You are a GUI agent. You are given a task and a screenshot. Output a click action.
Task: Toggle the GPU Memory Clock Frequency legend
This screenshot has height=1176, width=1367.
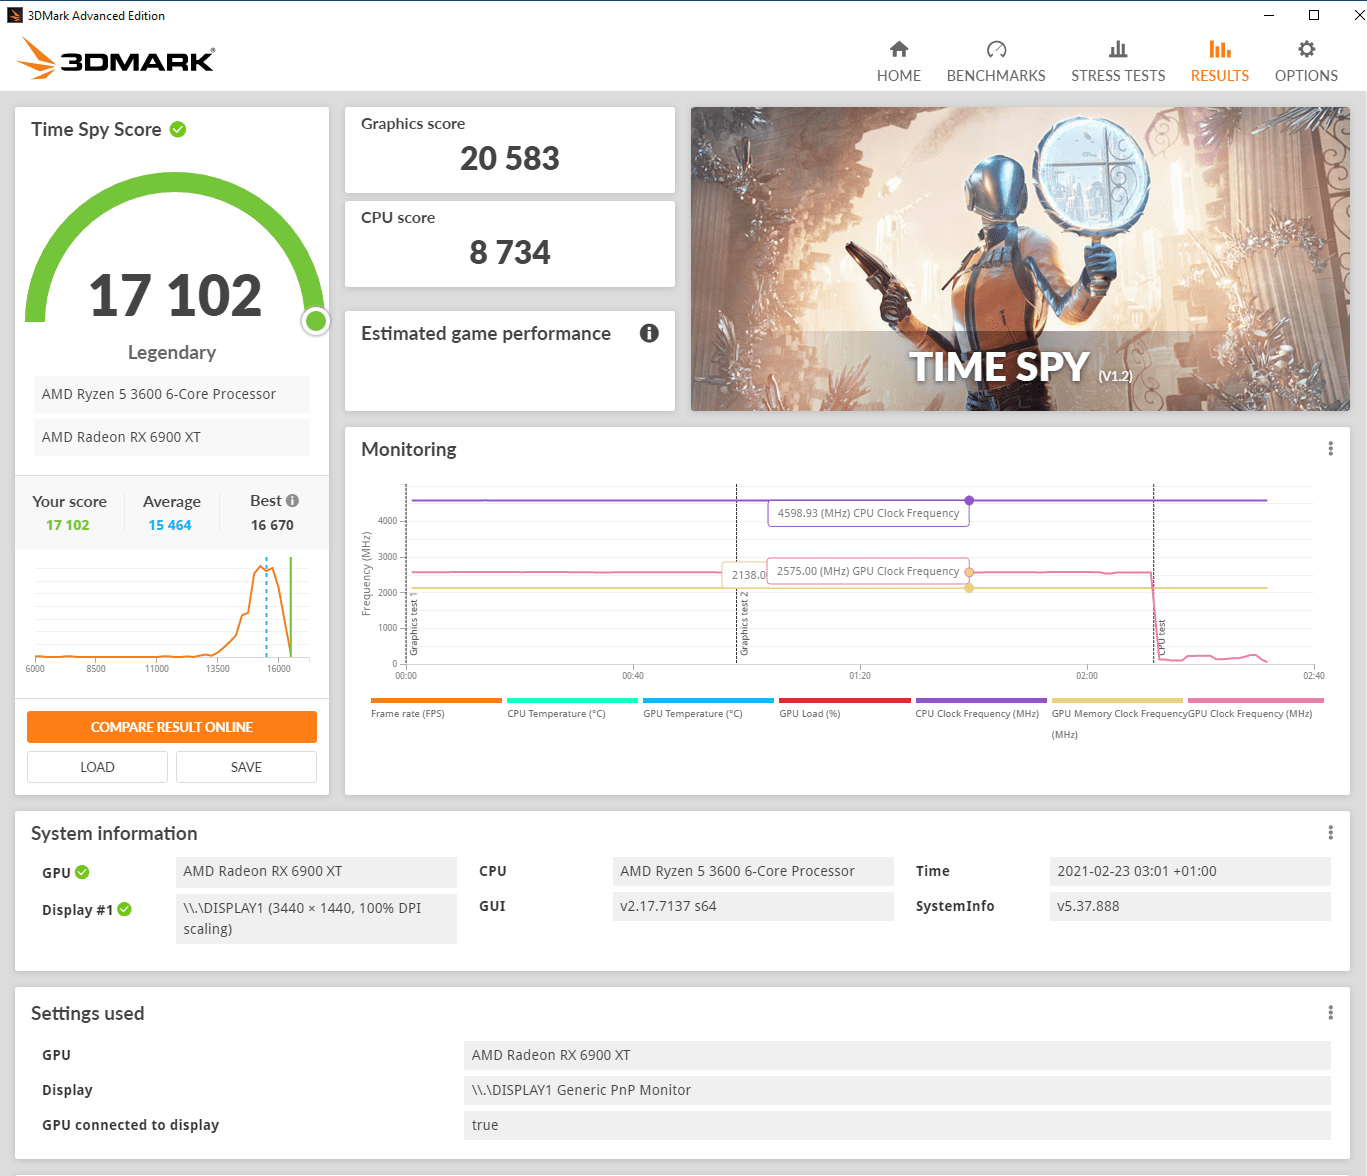(1117, 718)
